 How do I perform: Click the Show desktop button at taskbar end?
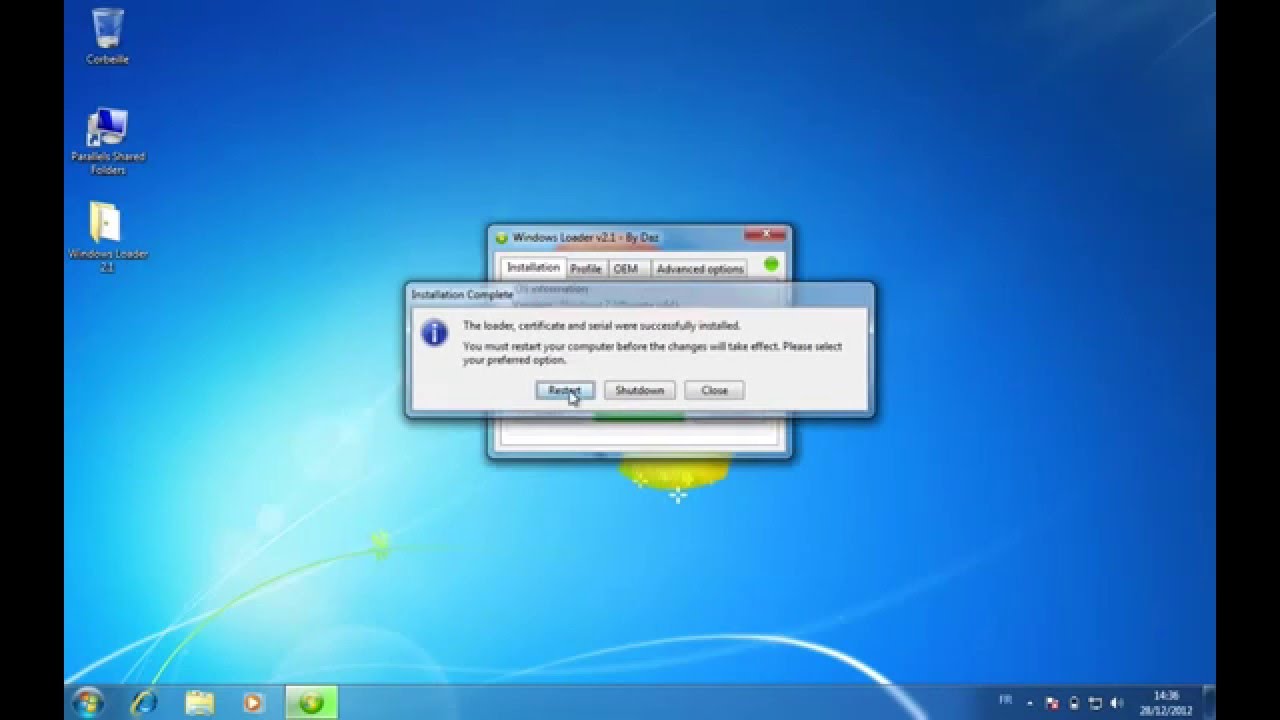point(1209,702)
